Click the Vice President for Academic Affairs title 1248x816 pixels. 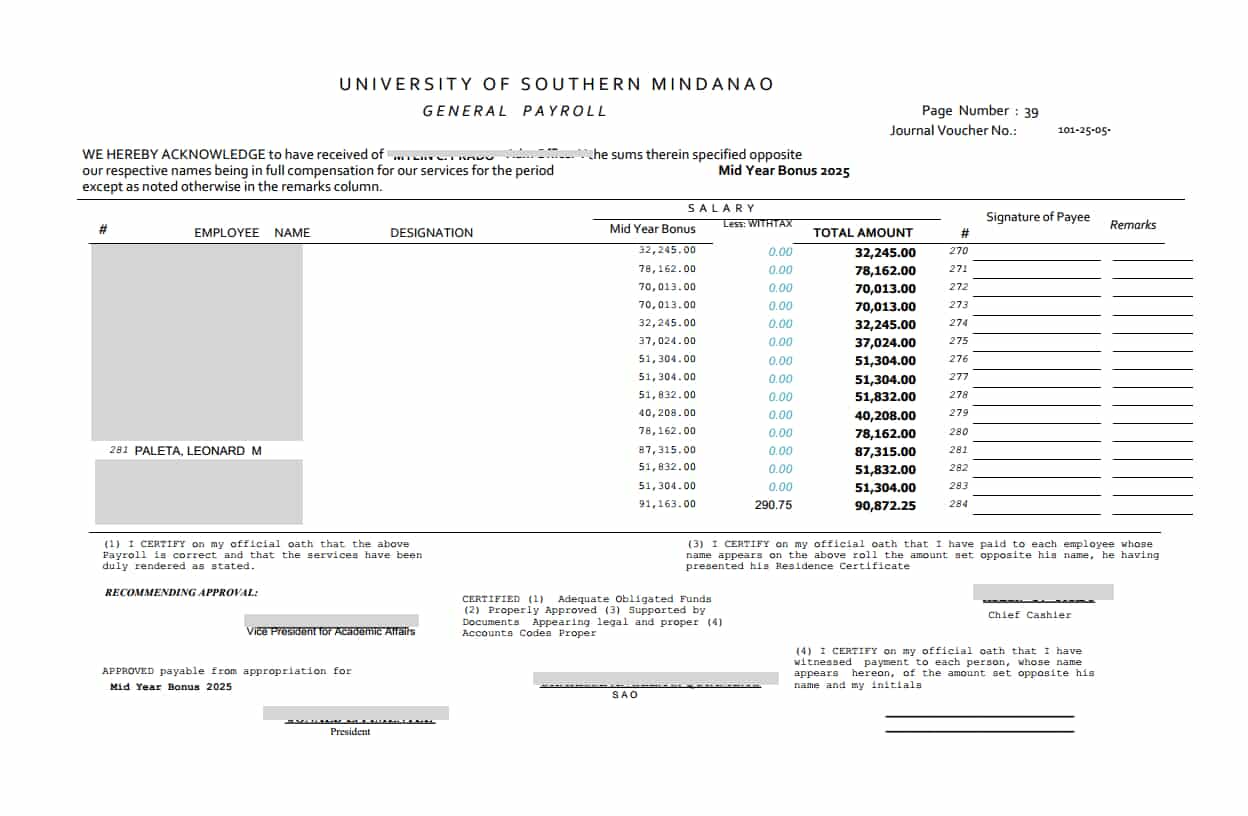pyautogui.click(x=331, y=631)
